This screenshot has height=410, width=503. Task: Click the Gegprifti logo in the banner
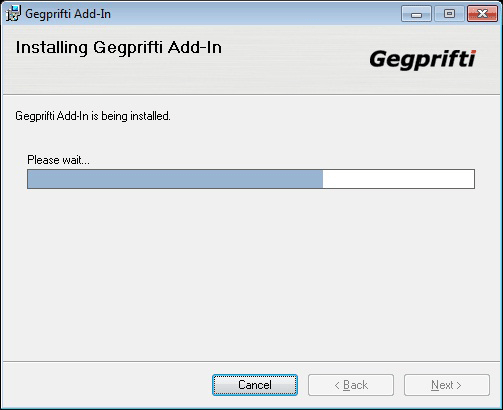click(x=423, y=60)
